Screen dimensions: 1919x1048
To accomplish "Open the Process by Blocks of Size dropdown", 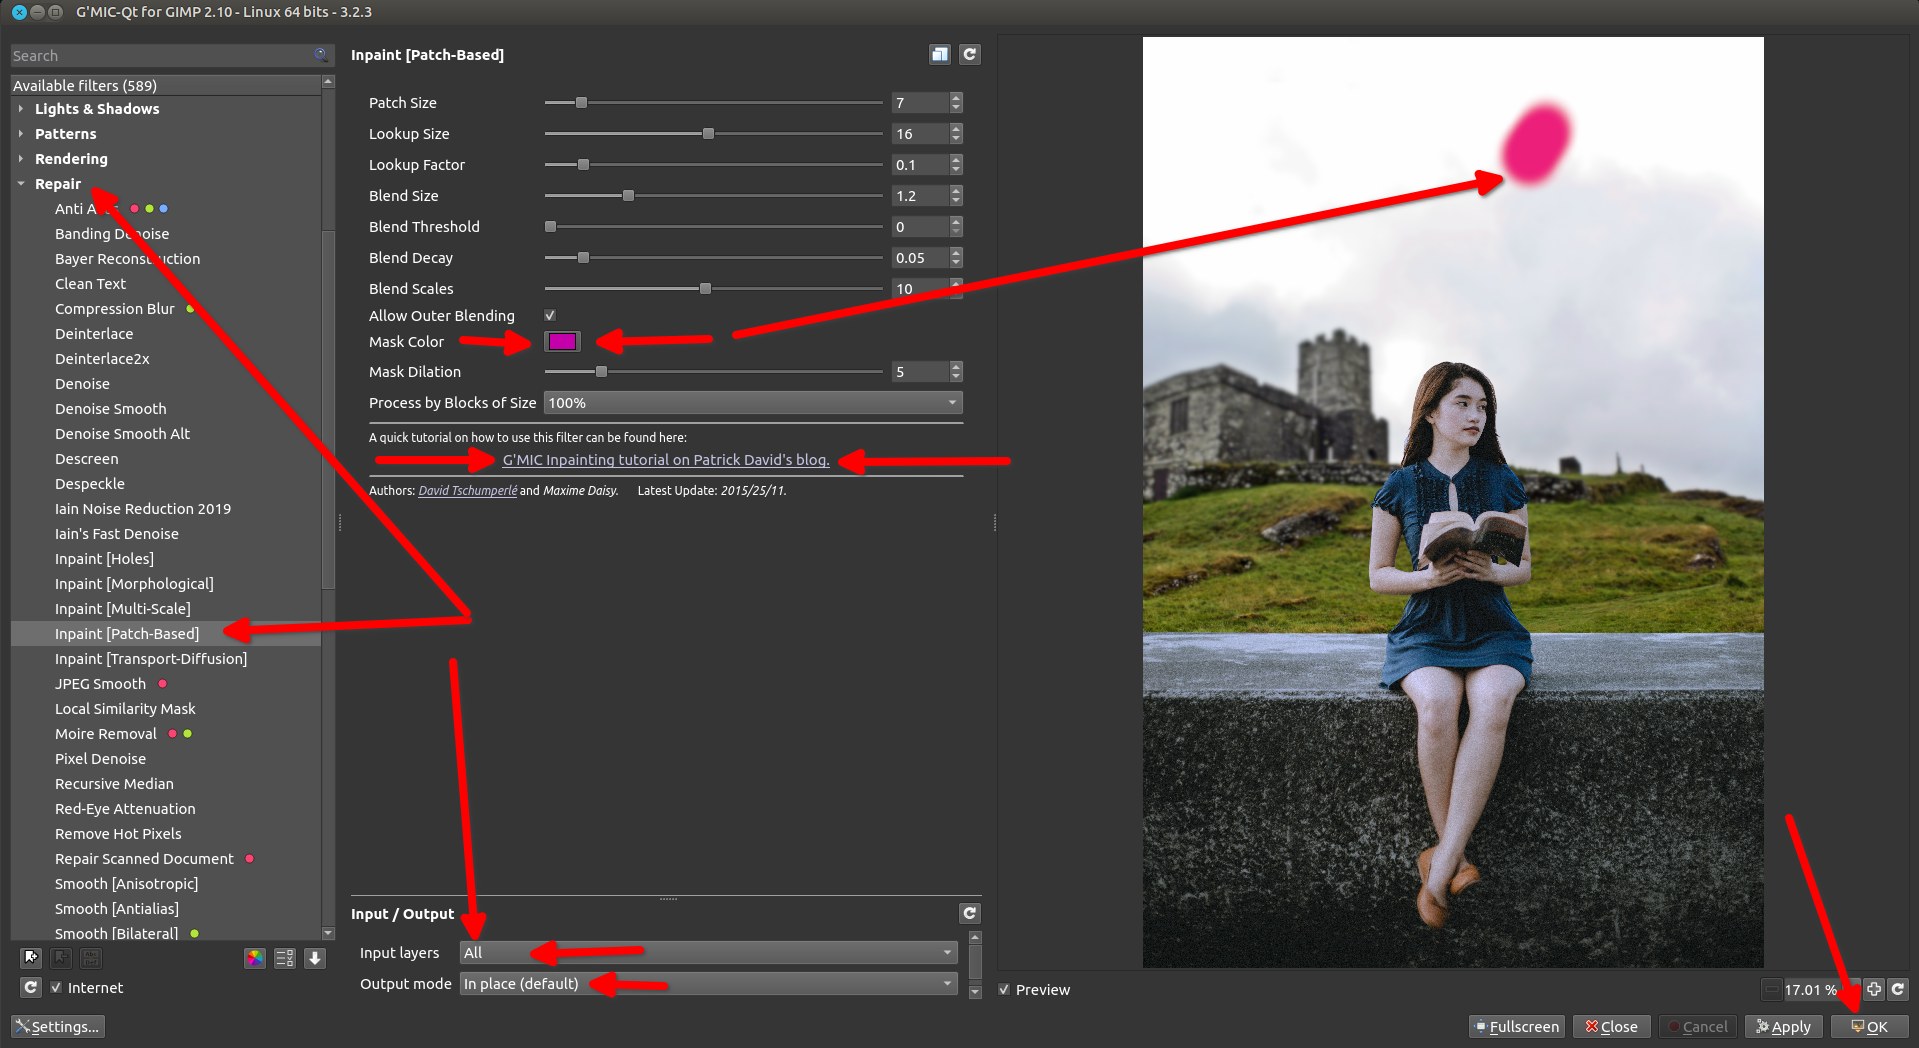I will tap(752, 403).
